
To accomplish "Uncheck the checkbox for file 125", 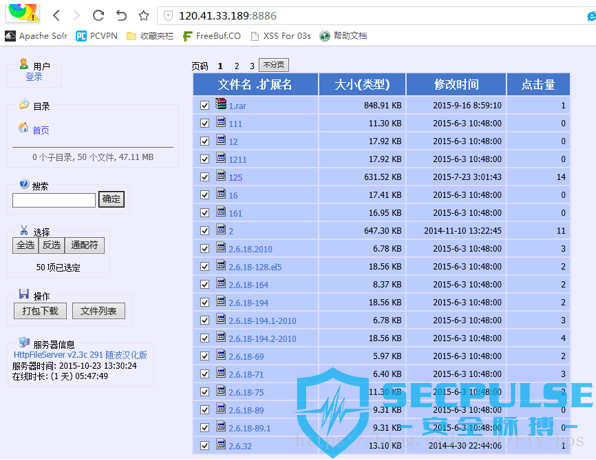I will pos(204,177).
